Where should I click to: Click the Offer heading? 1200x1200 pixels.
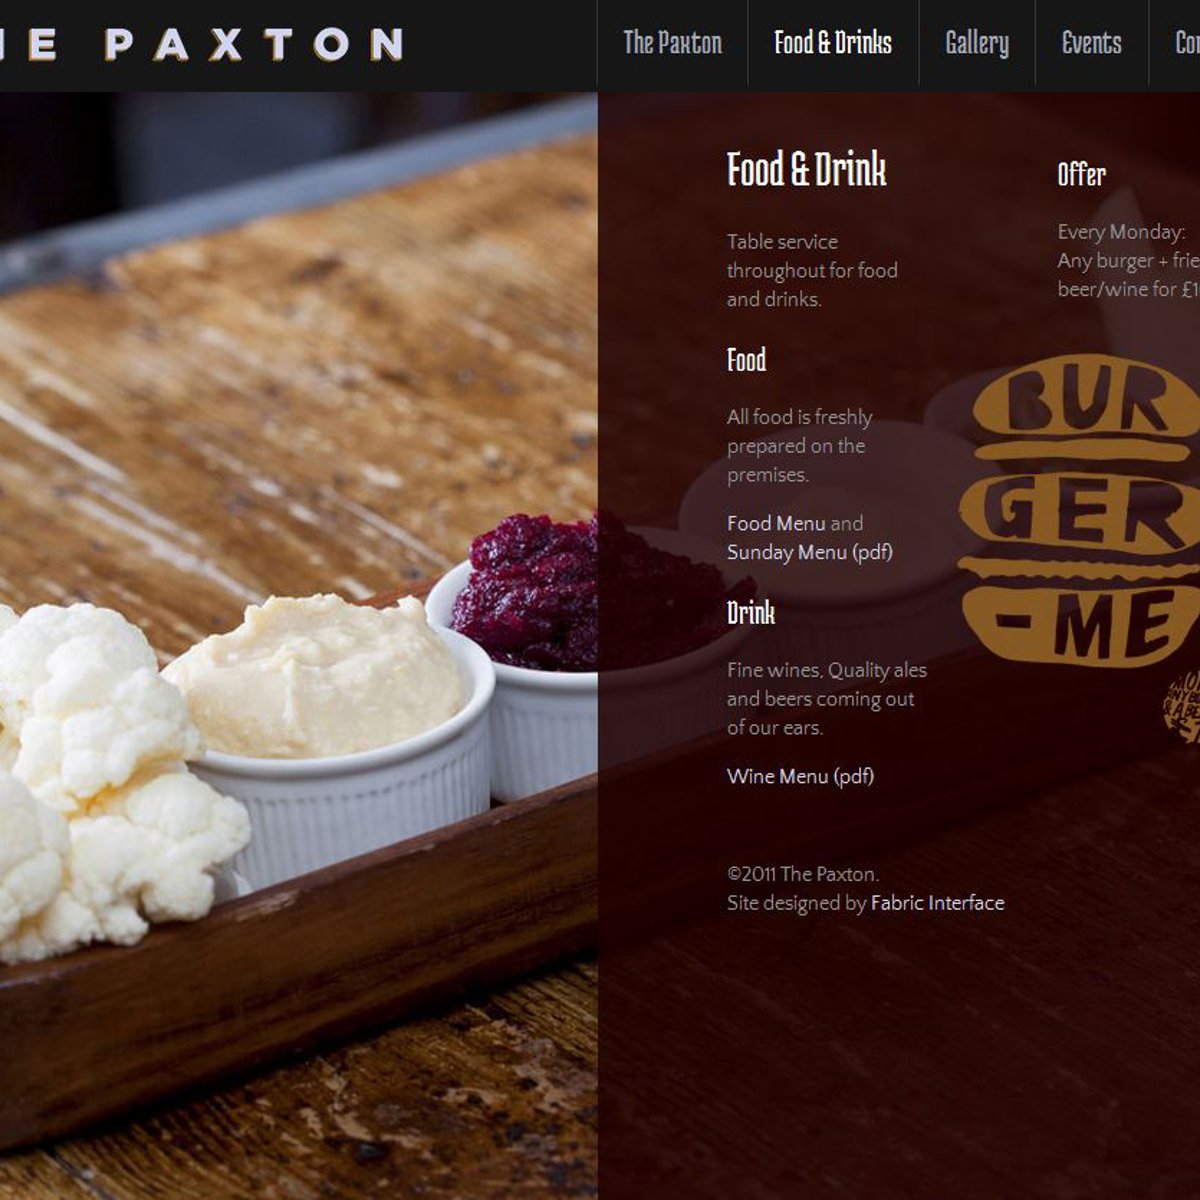pos(1081,175)
